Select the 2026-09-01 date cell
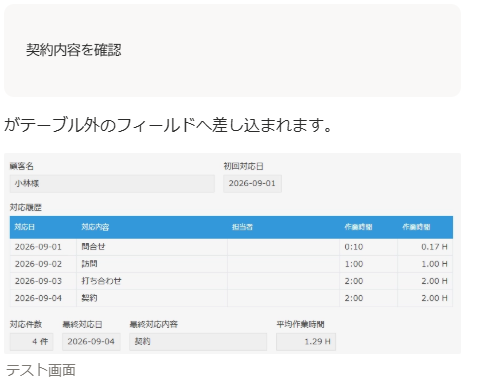Screen dimensions: 496x385 pyautogui.click(x=43, y=247)
